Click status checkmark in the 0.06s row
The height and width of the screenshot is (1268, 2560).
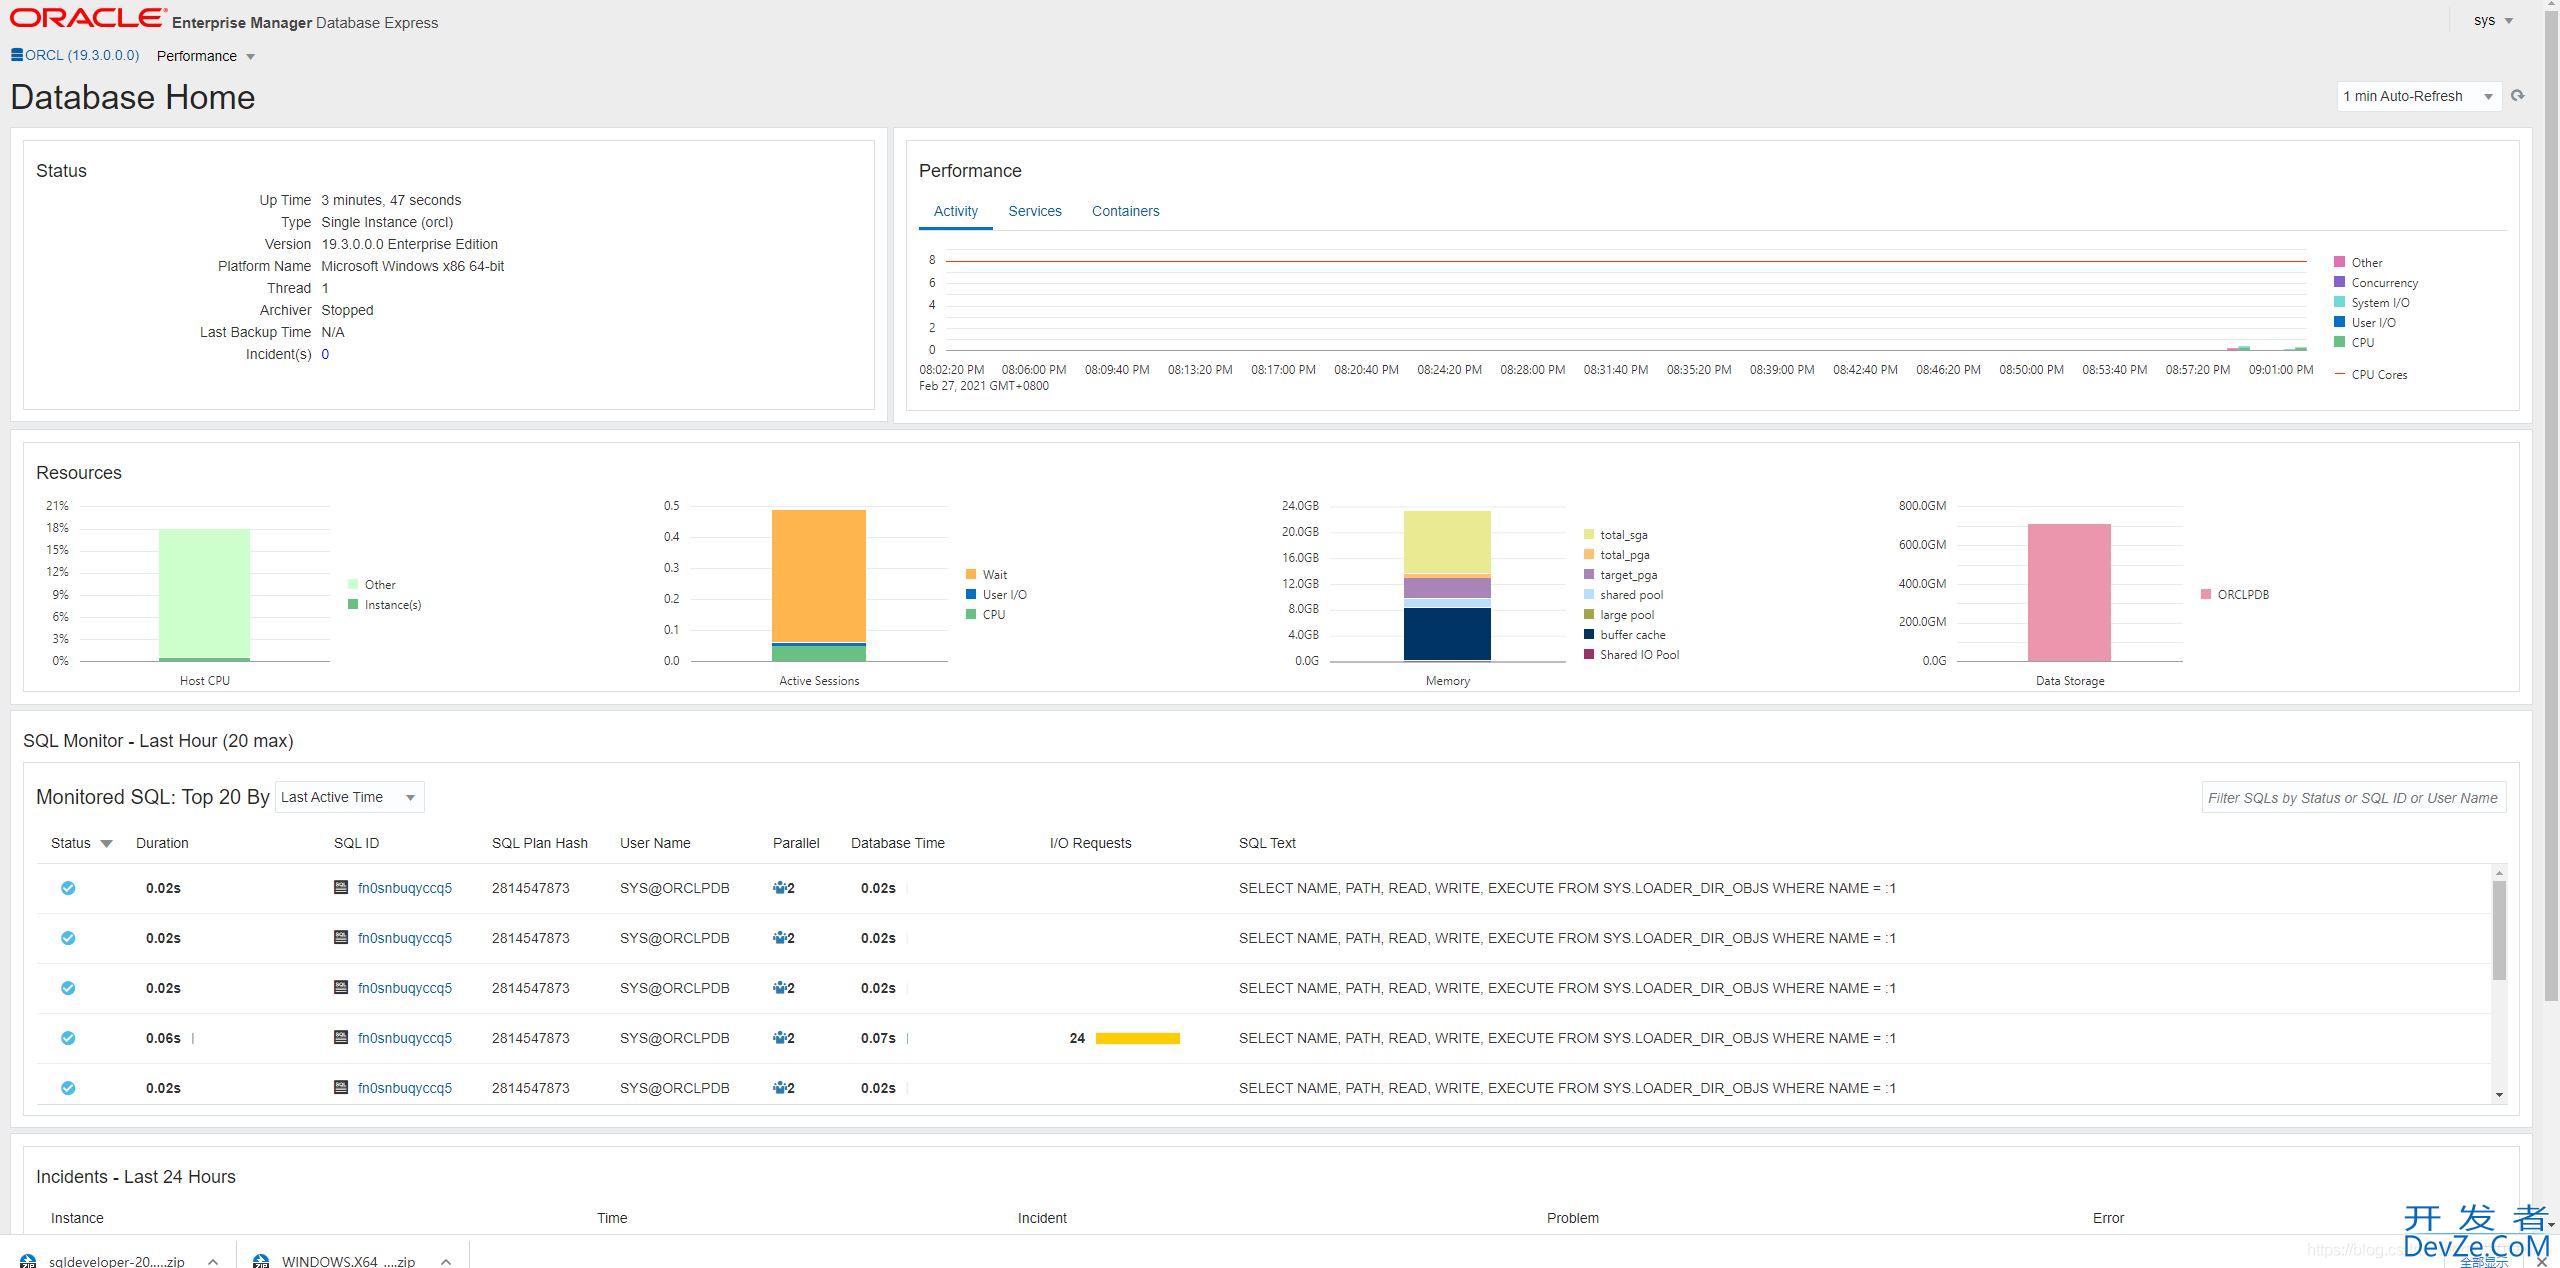coord(68,1038)
